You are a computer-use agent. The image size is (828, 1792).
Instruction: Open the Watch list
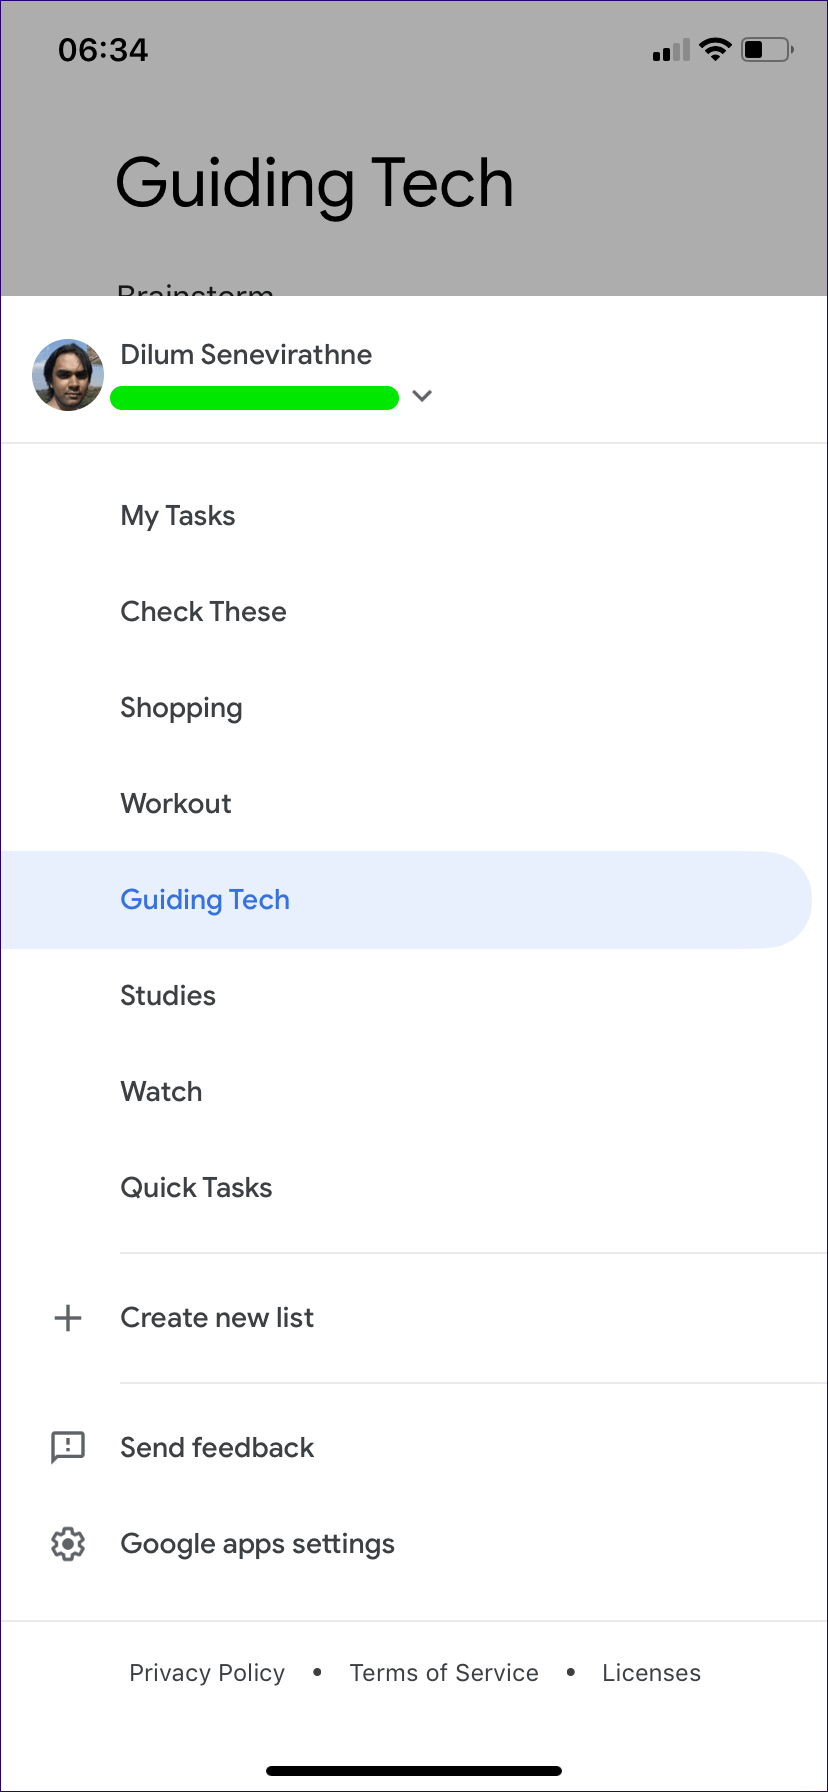click(161, 1092)
